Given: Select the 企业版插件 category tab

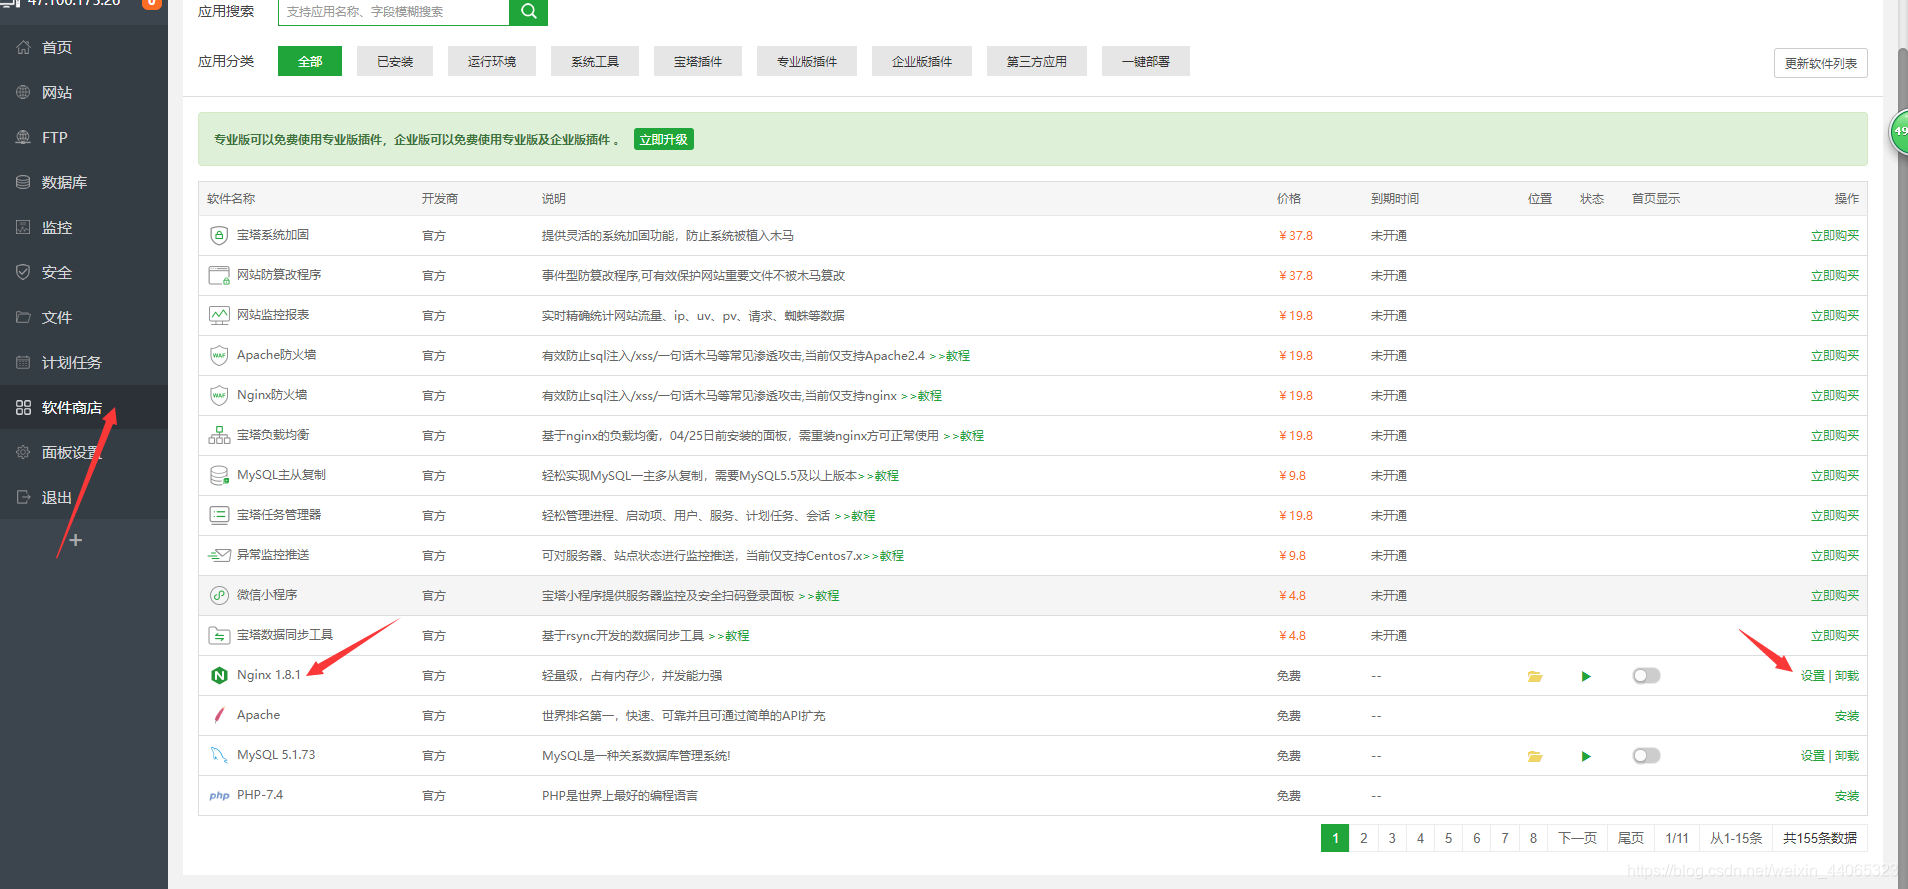Looking at the screenshot, I should point(922,61).
